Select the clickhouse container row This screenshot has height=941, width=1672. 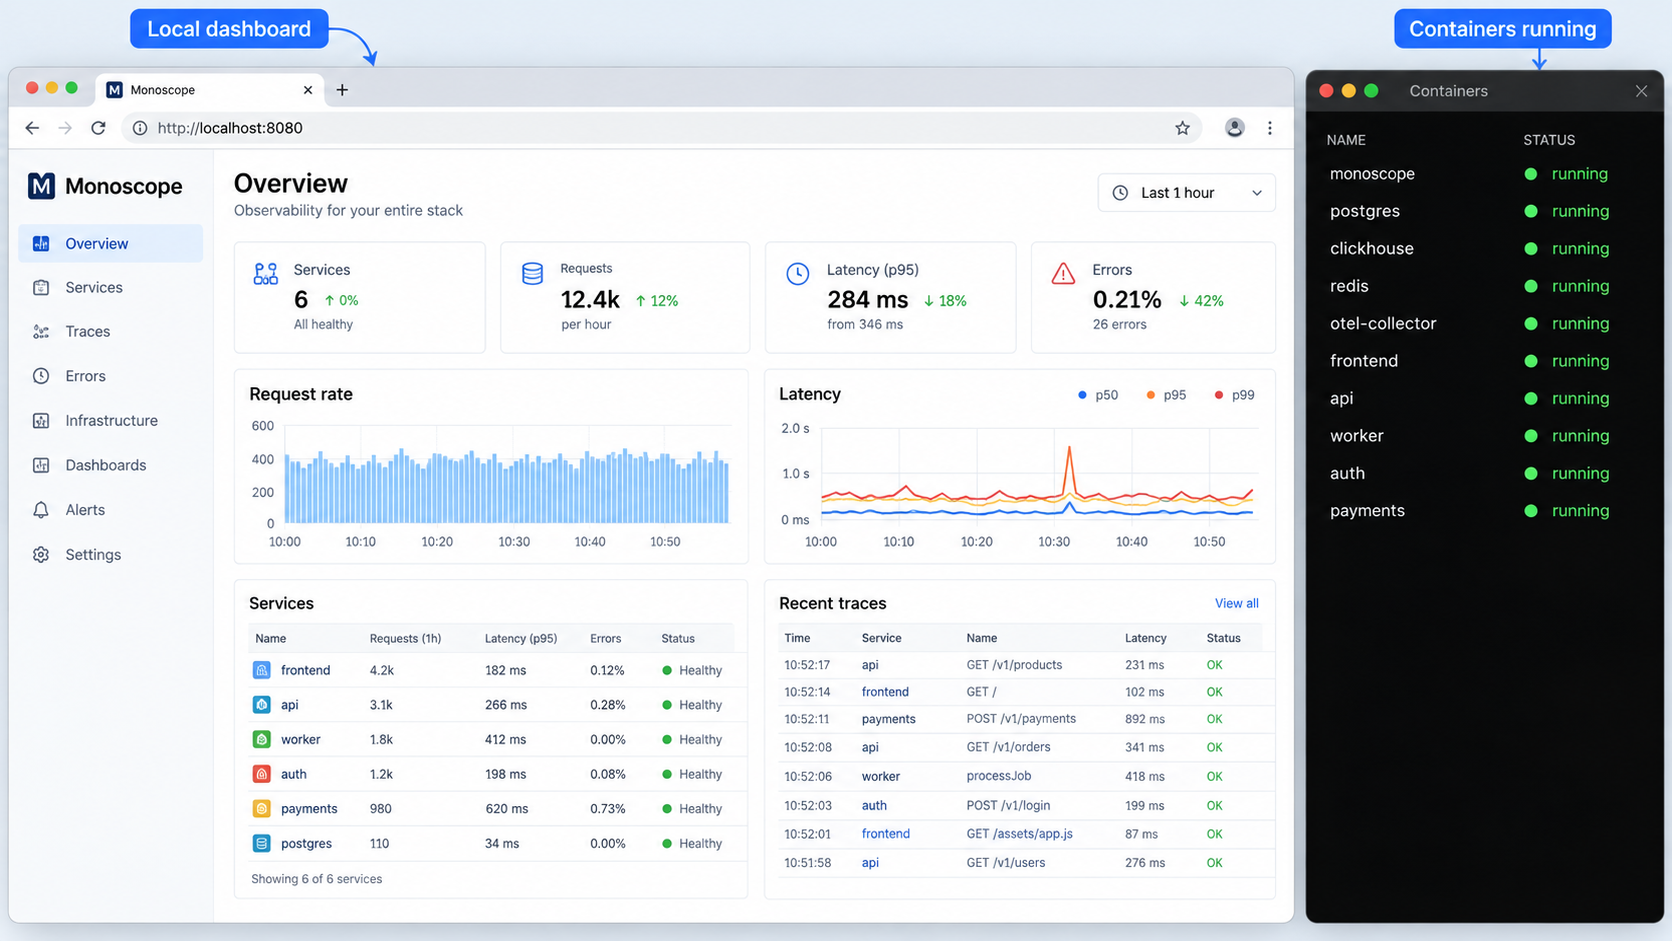[1484, 248]
